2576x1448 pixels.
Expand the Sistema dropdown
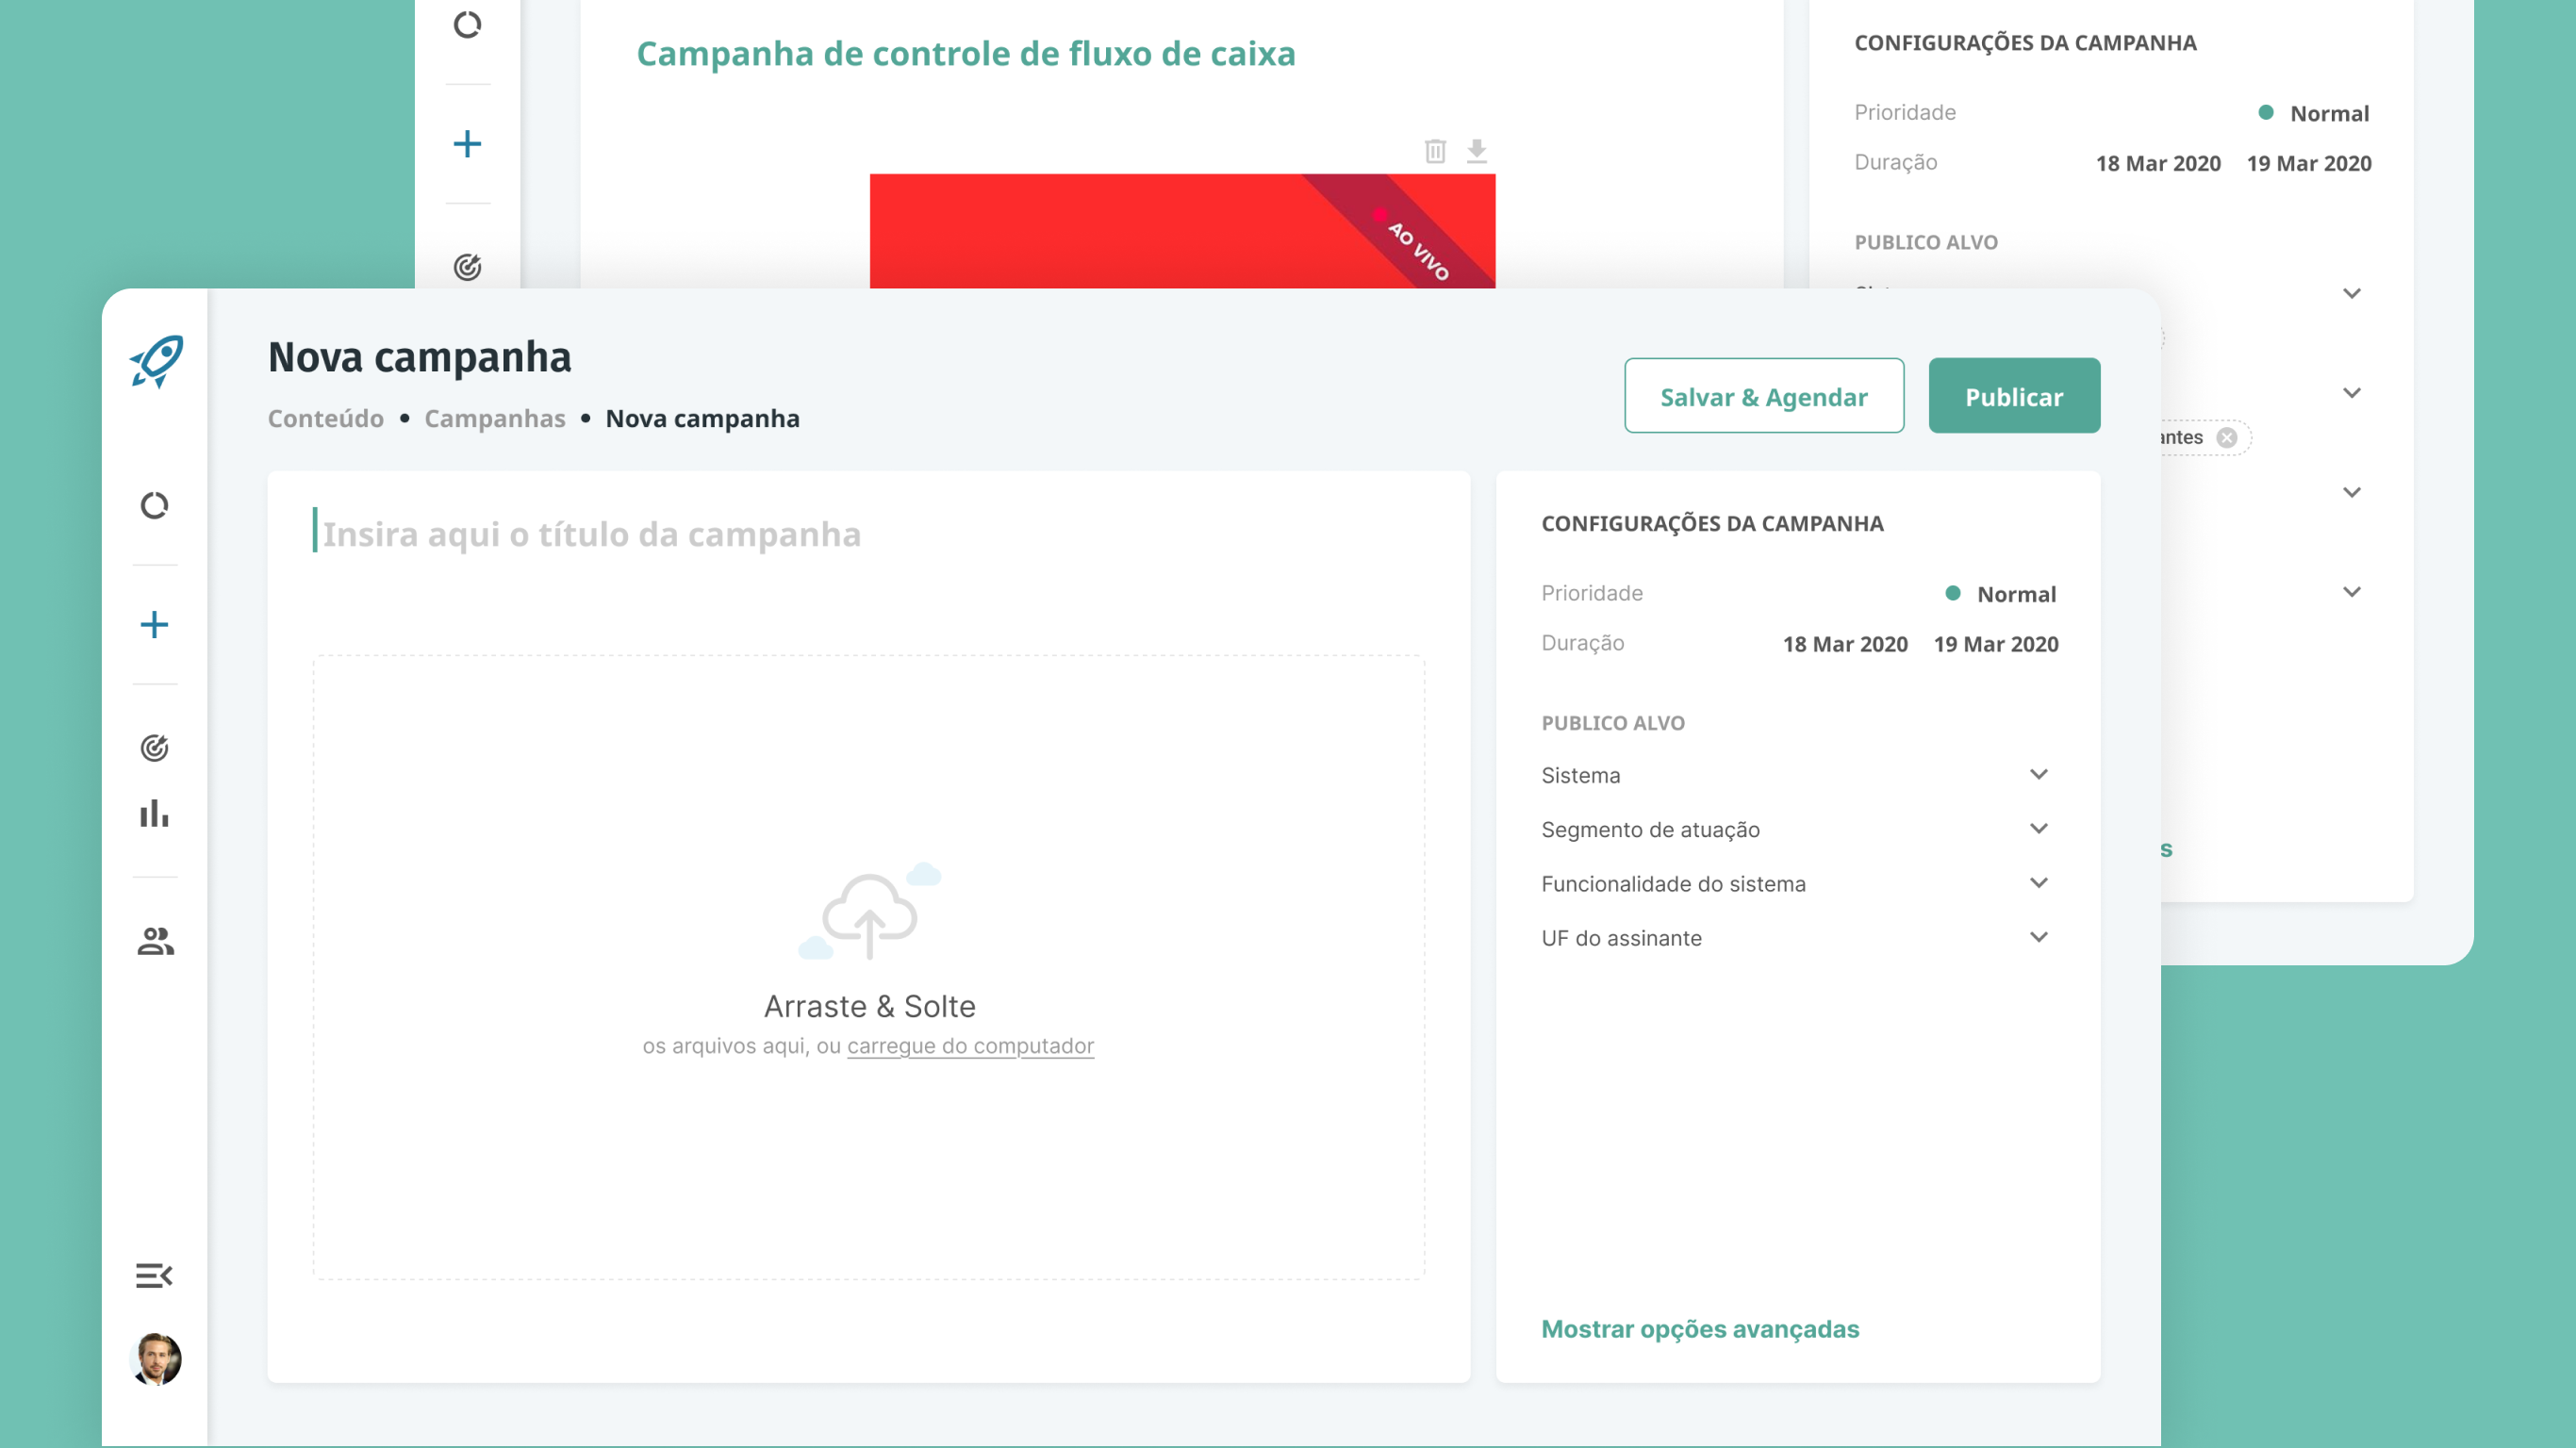[2038, 775]
